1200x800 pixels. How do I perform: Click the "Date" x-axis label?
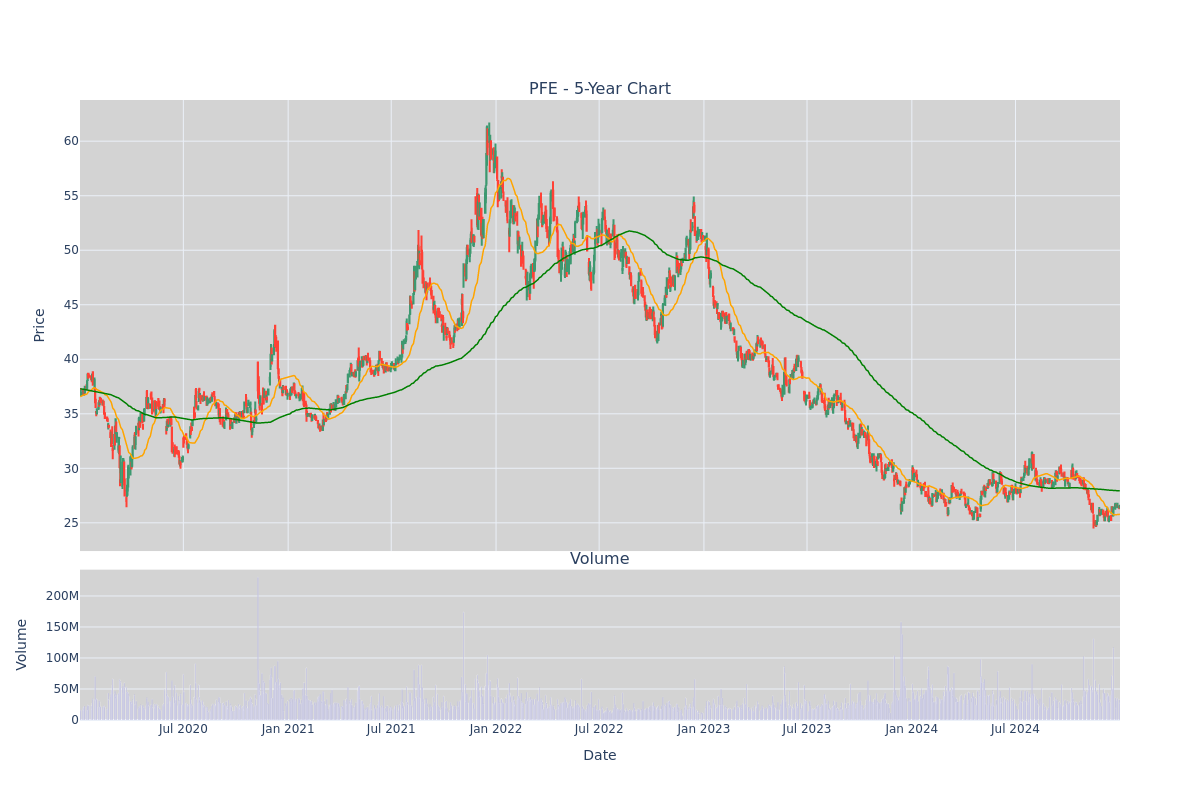tap(600, 756)
